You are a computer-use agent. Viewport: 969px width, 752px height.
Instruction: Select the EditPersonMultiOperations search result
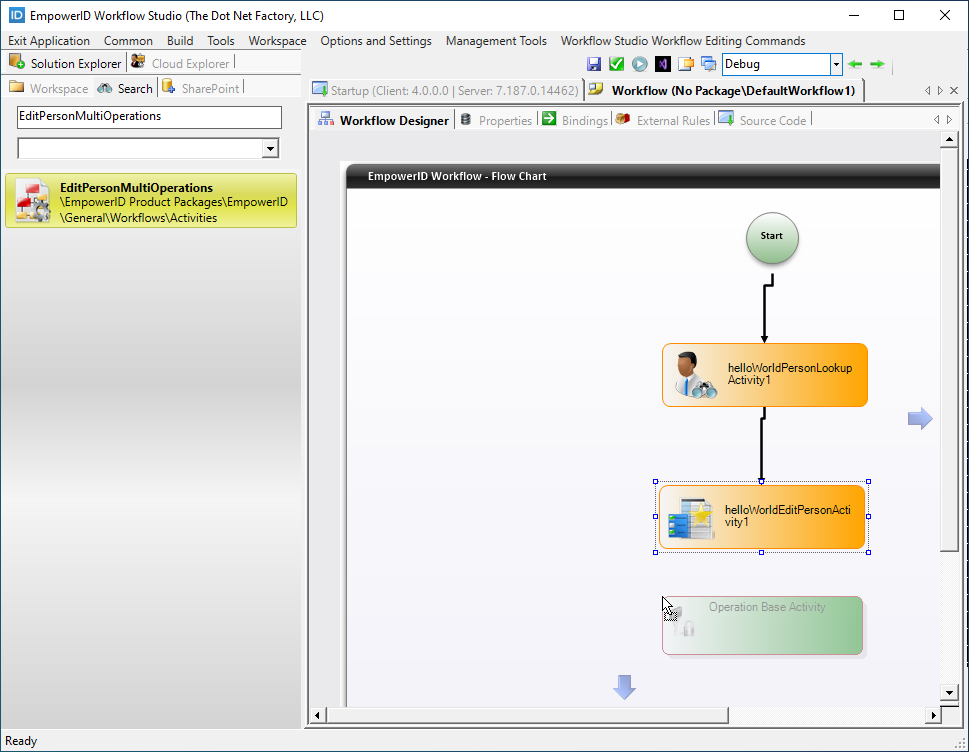coord(151,201)
